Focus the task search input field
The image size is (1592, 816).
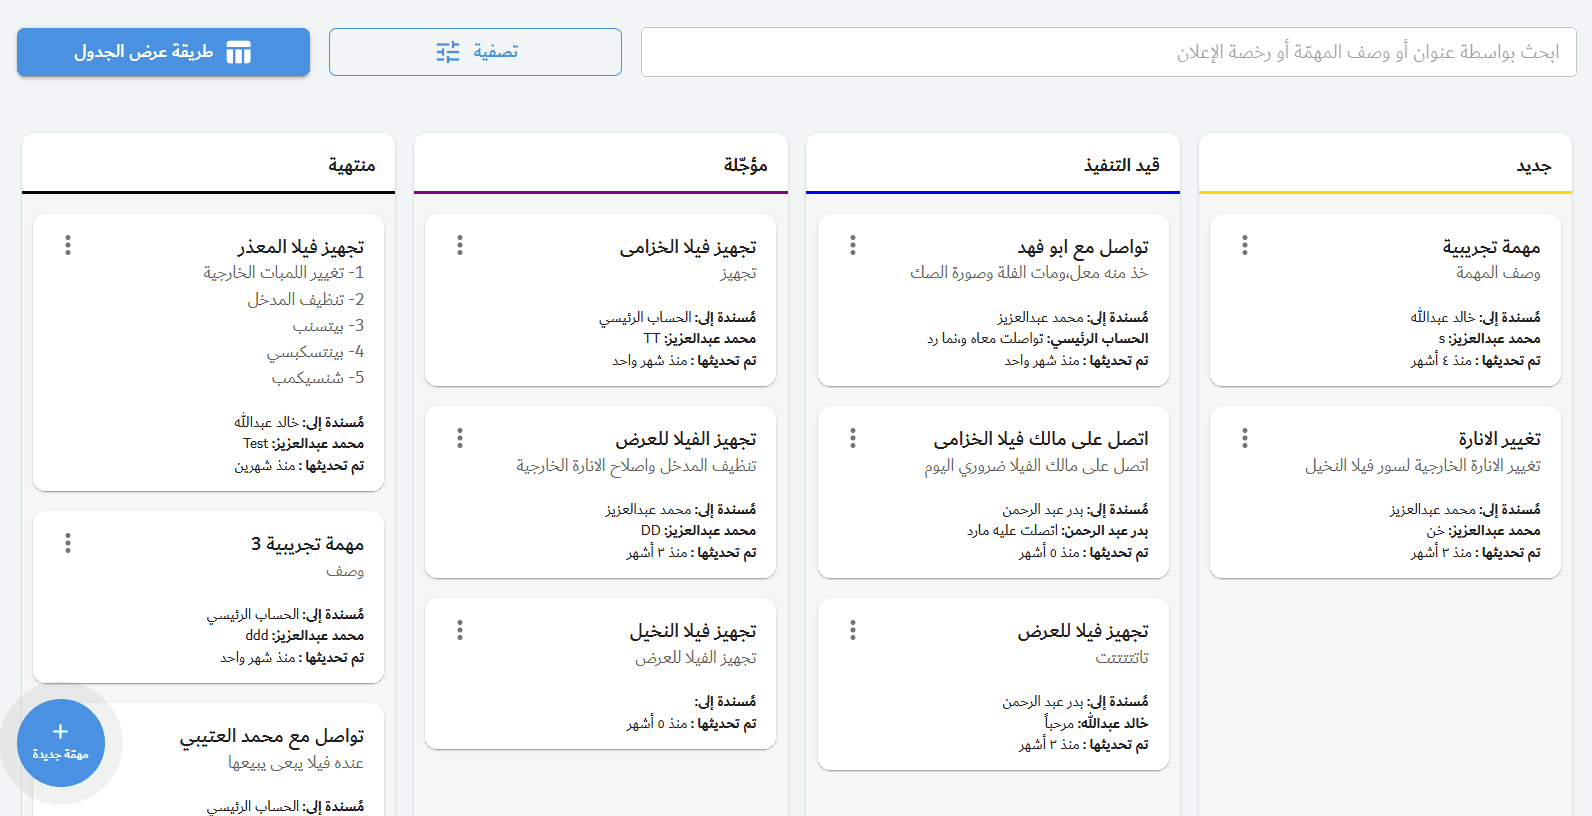[1108, 52]
